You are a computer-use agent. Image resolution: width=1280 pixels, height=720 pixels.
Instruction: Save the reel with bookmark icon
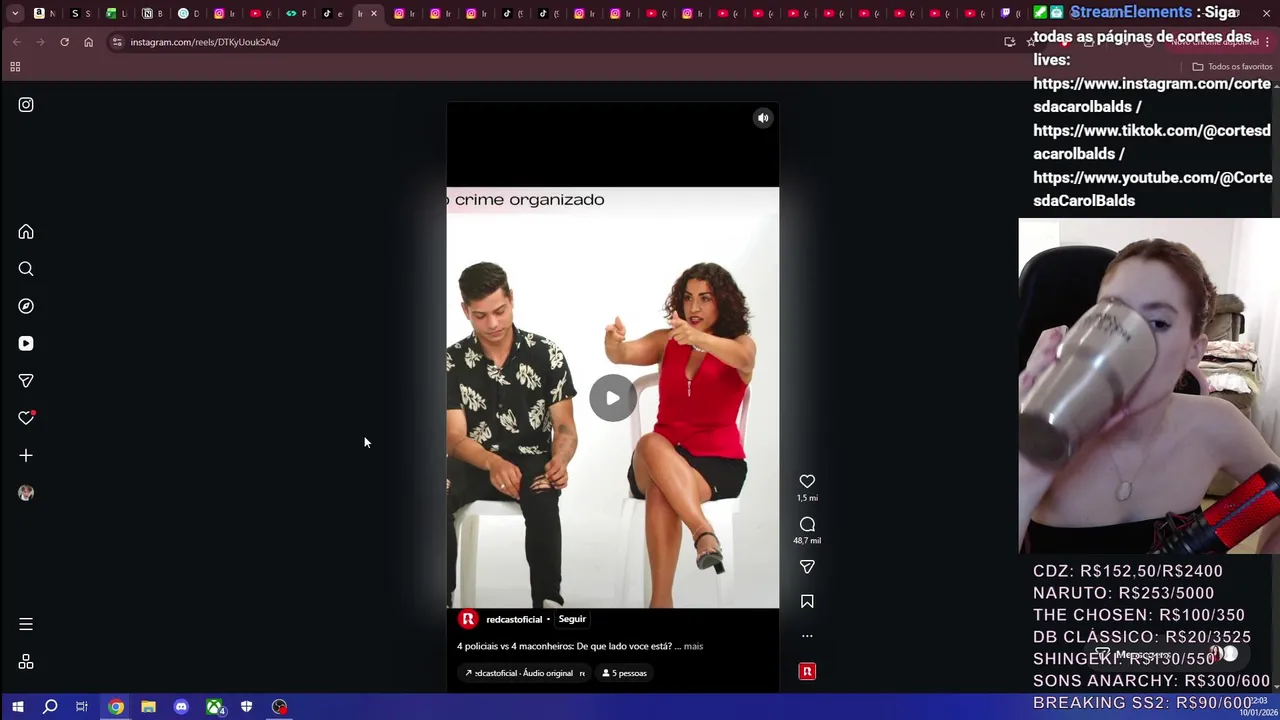(x=807, y=601)
